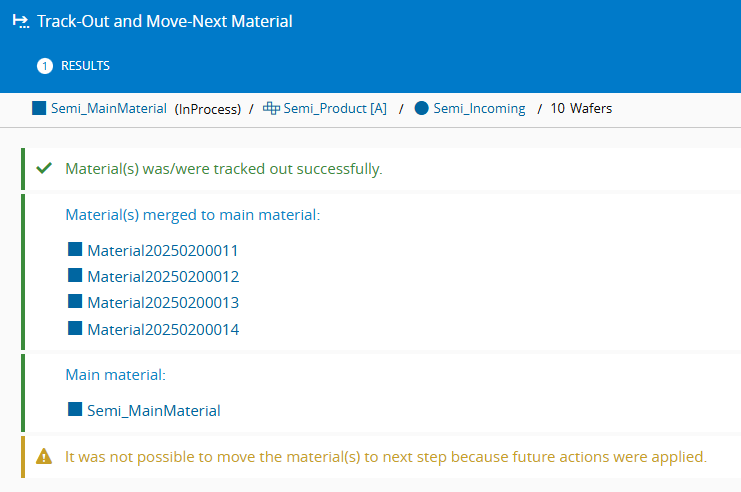Click the step 1 circle badge

[44, 66]
